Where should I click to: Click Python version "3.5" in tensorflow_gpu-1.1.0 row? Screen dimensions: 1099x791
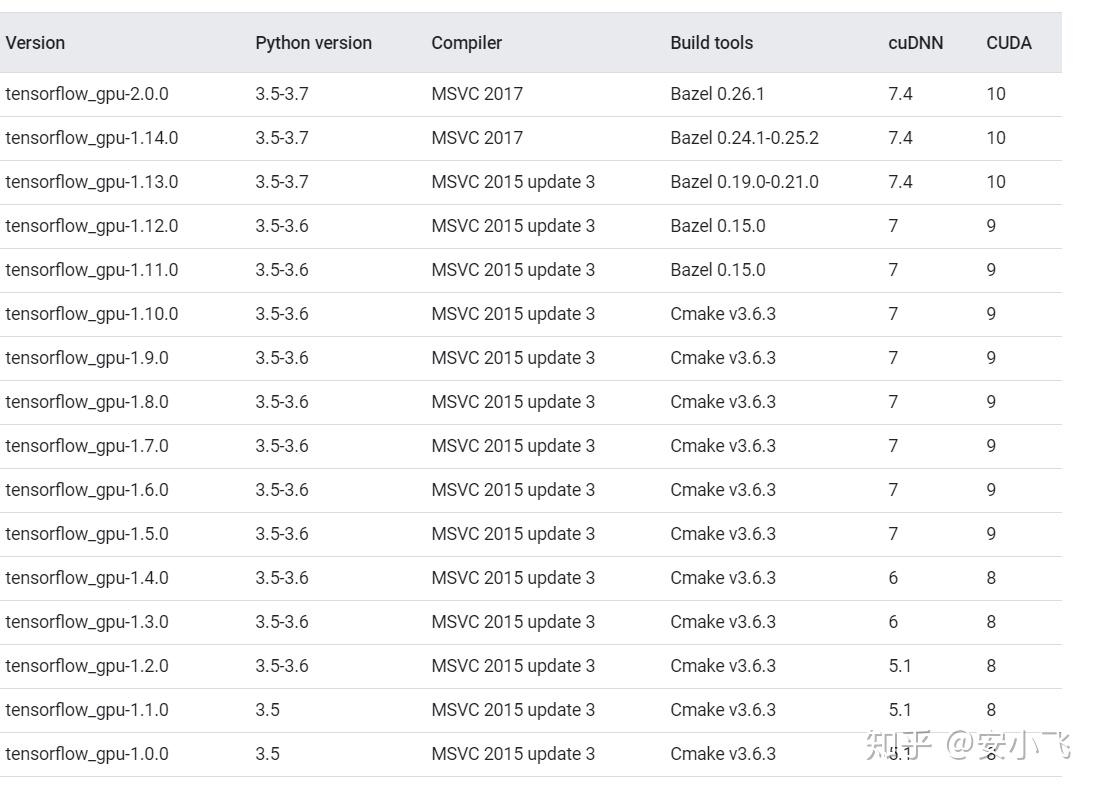[x=267, y=710]
